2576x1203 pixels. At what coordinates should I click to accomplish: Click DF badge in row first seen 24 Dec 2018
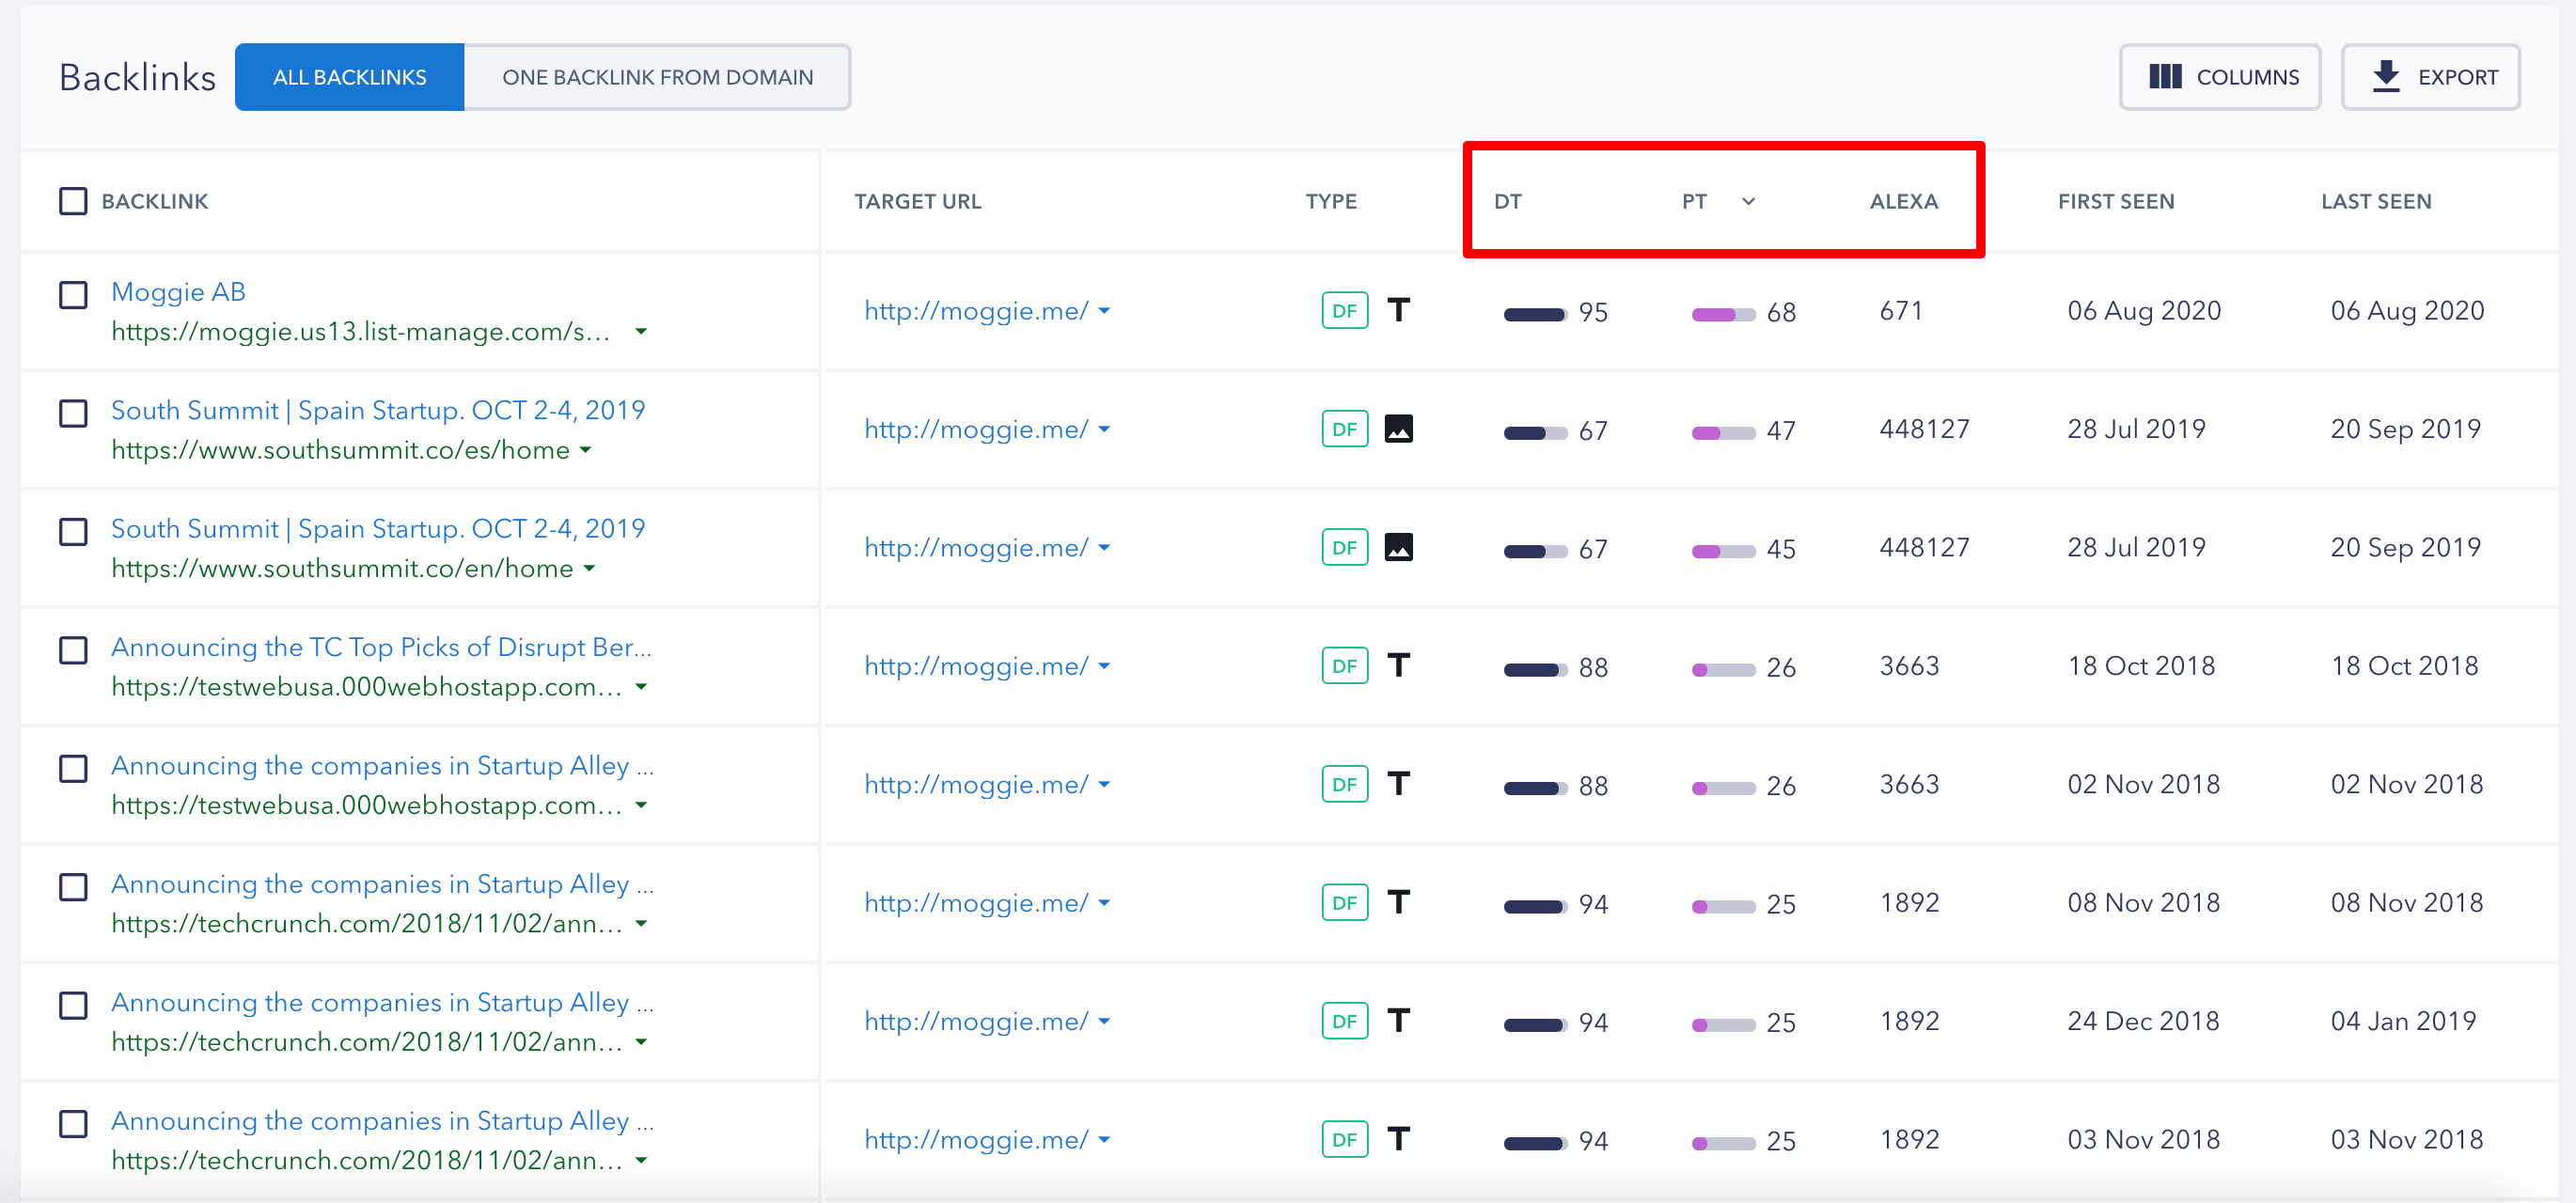click(x=1344, y=1021)
